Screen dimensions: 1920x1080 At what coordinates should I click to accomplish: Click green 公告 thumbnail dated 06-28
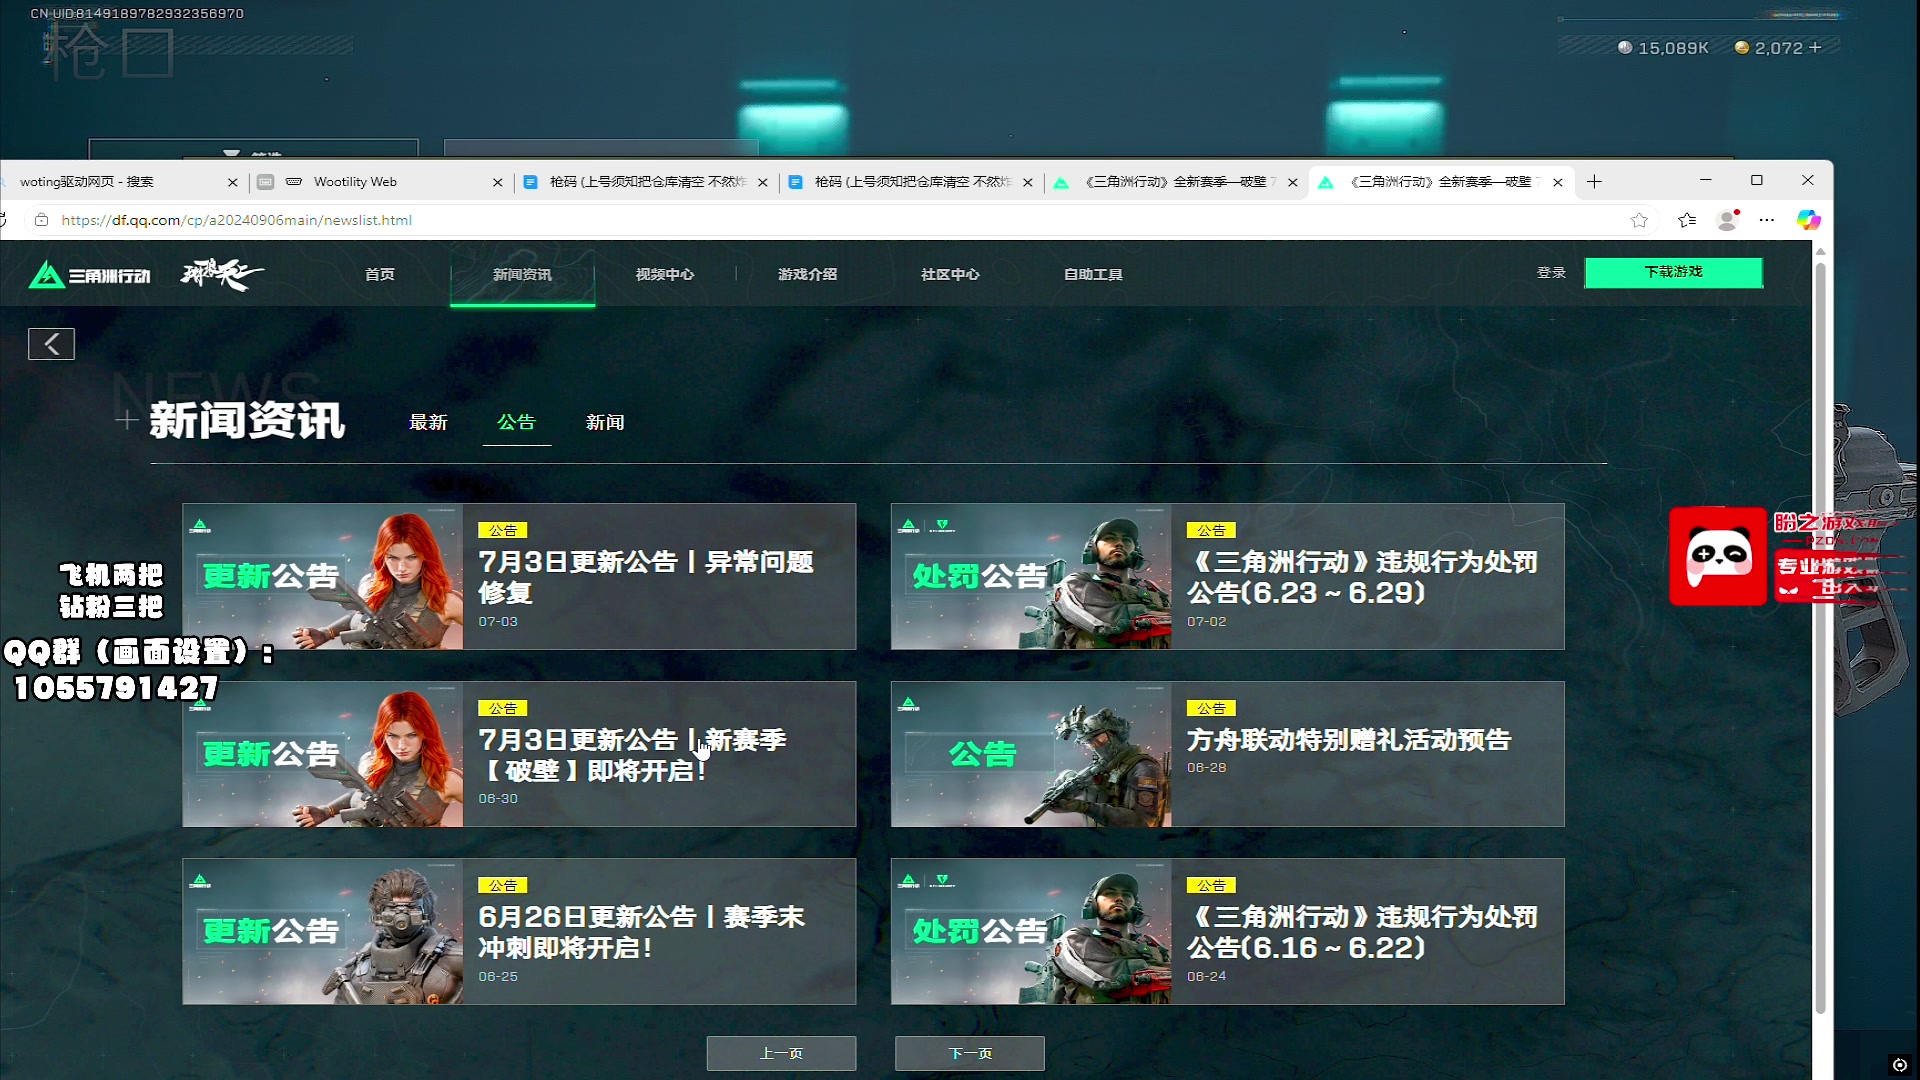tap(1031, 754)
